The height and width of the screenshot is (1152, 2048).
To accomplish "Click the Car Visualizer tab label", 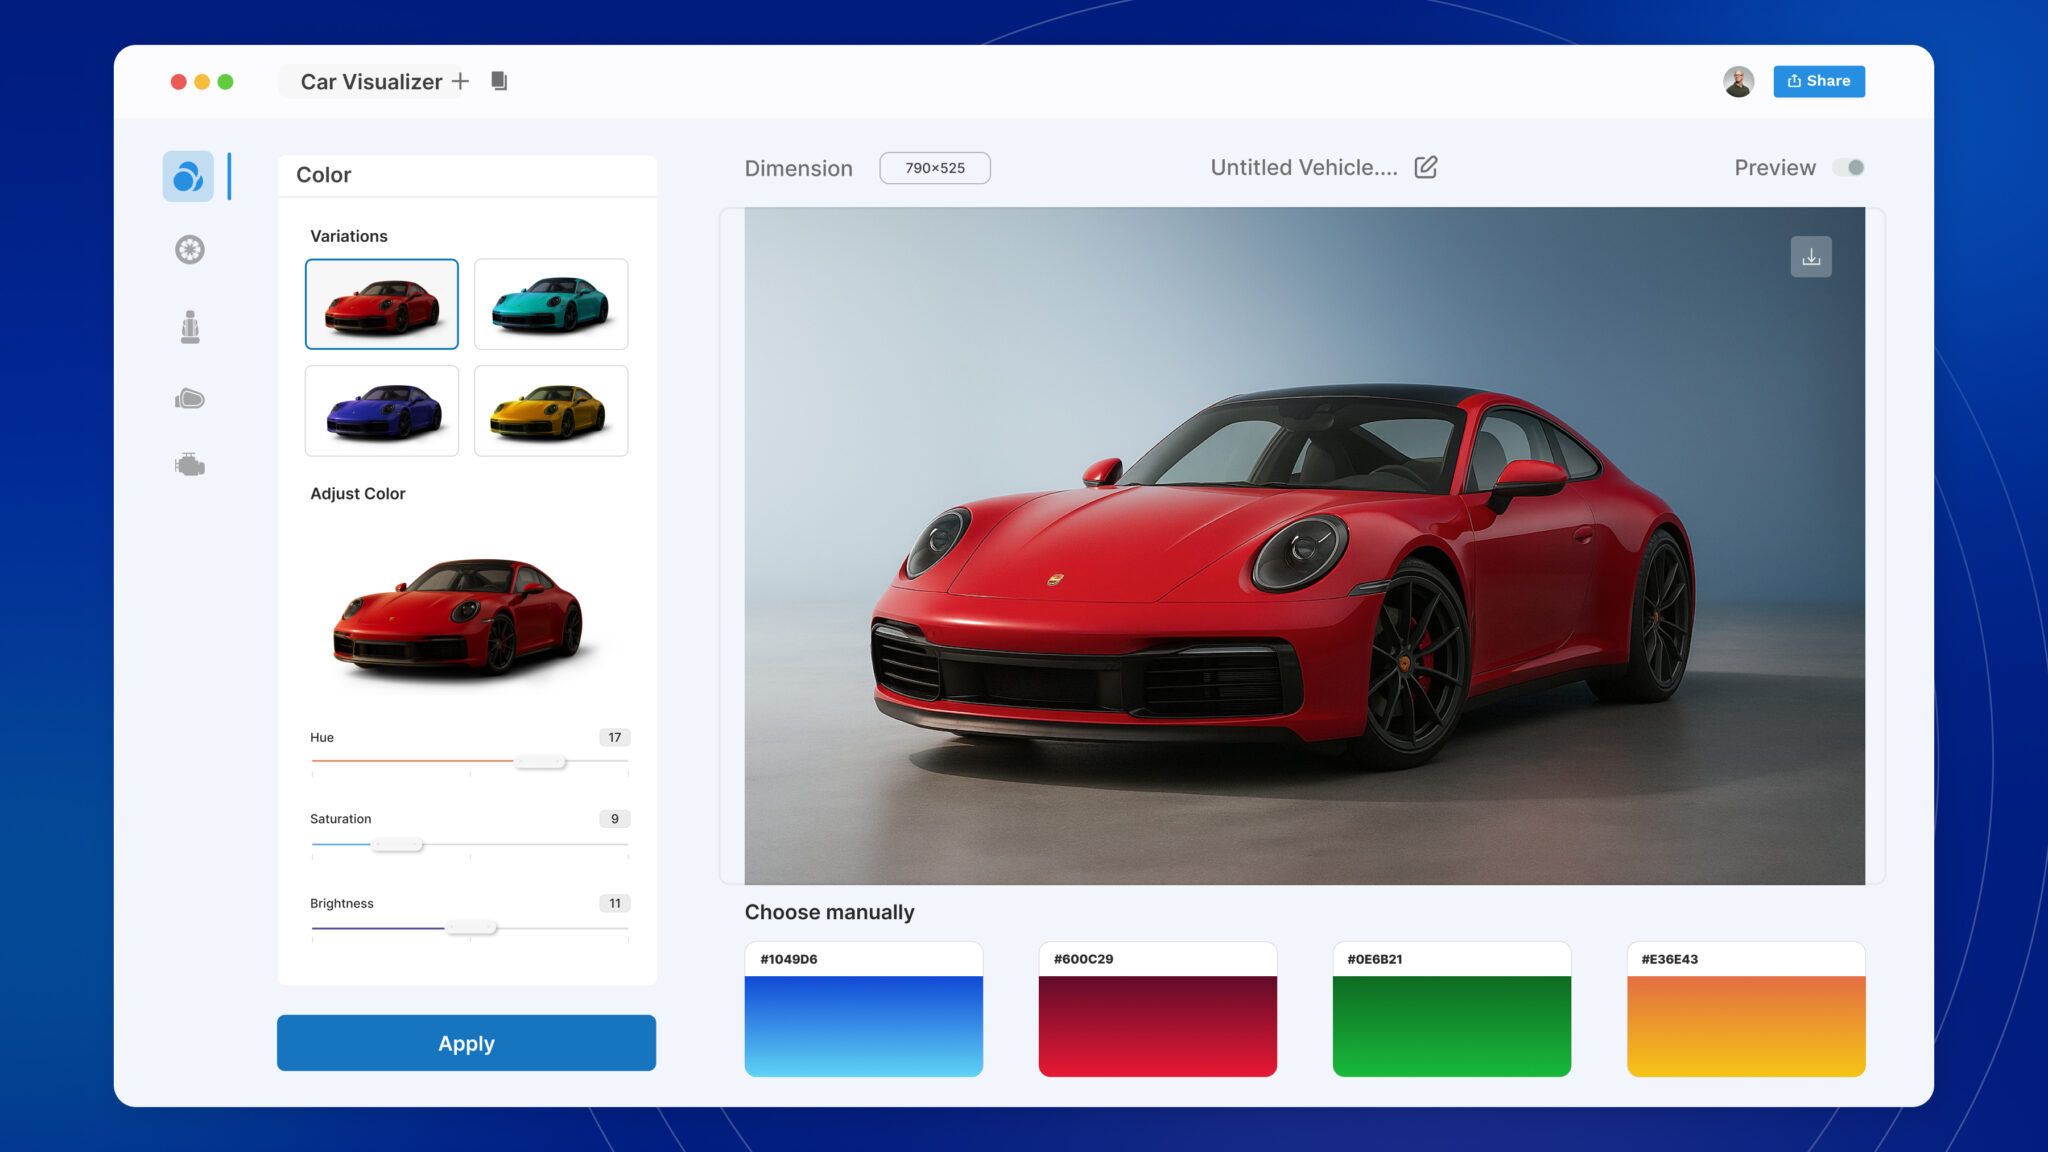I will pyautogui.click(x=371, y=81).
